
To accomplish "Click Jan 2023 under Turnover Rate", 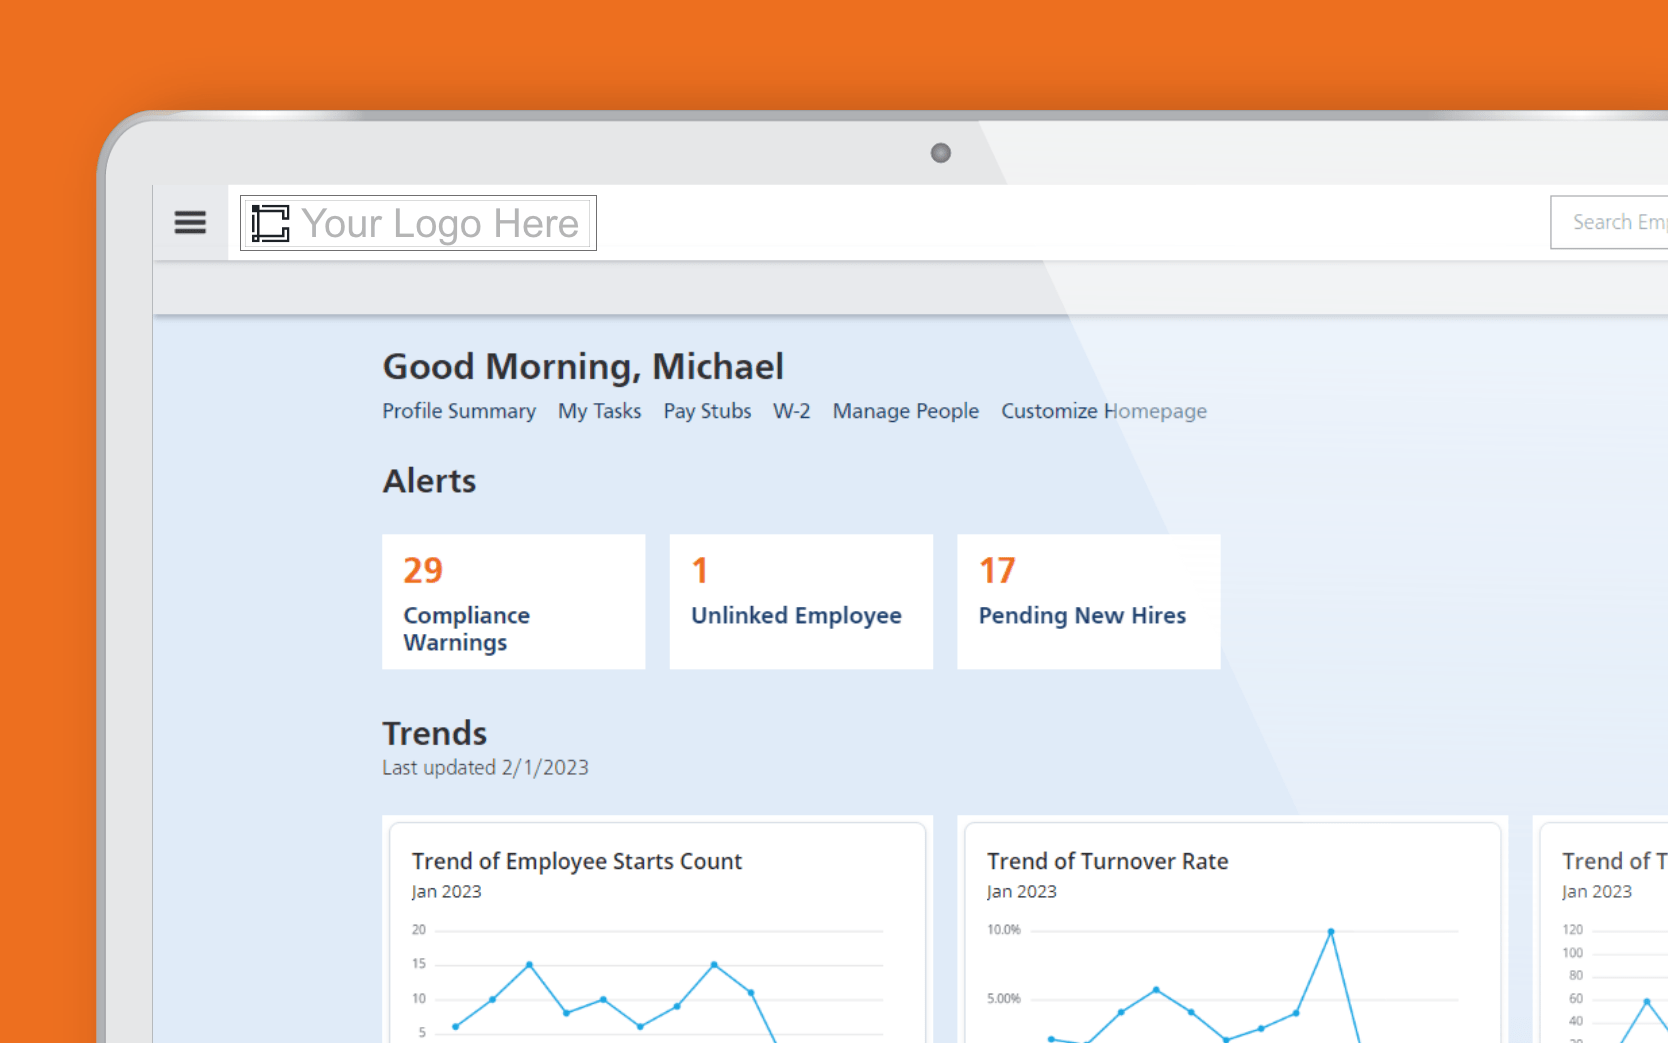I will (x=1021, y=891).
